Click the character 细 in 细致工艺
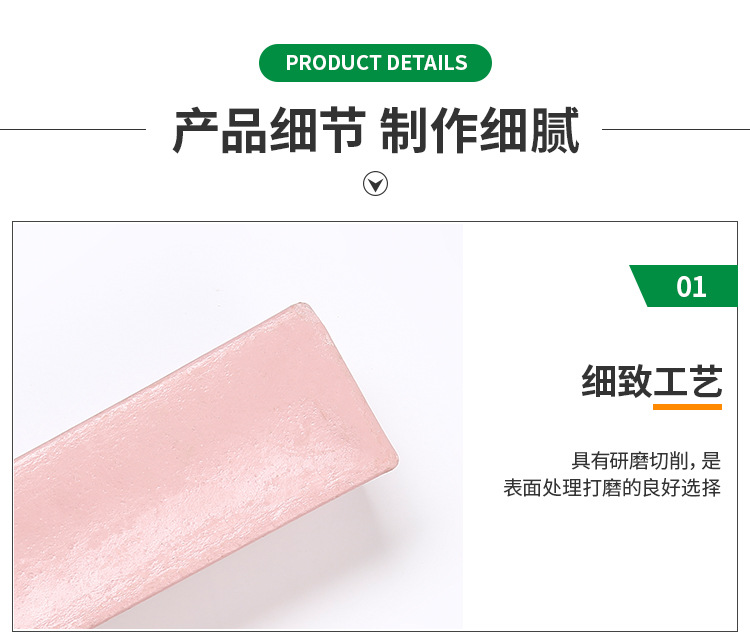 [598, 381]
